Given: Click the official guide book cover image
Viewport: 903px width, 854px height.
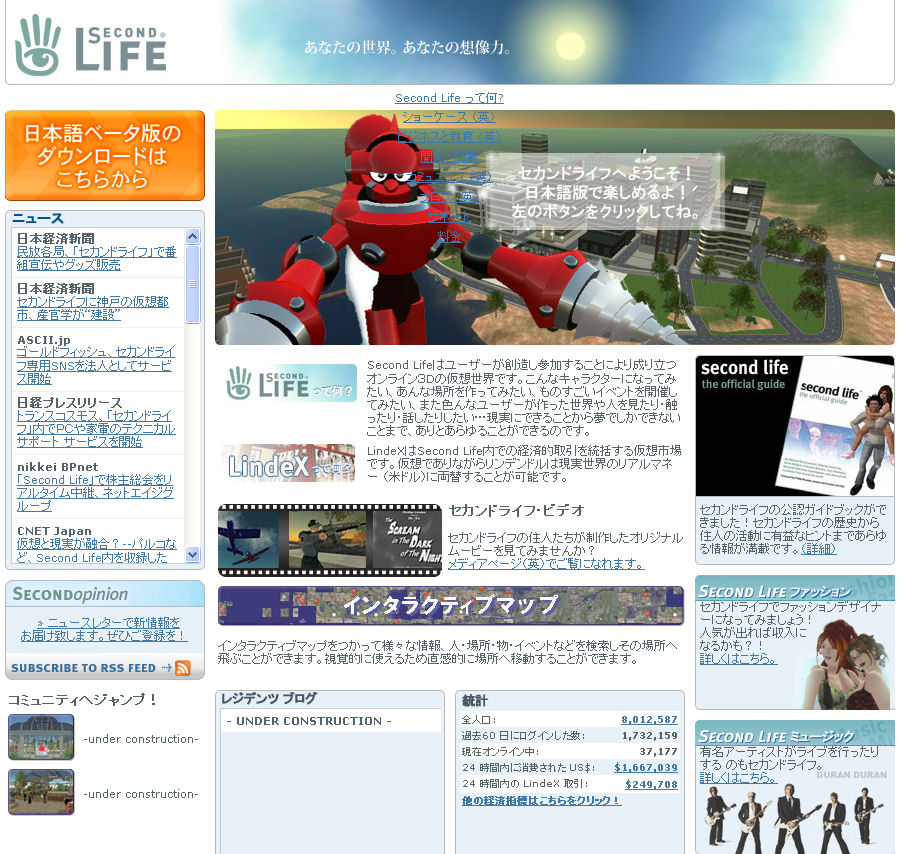Looking at the screenshot, I should pos(794,425).
